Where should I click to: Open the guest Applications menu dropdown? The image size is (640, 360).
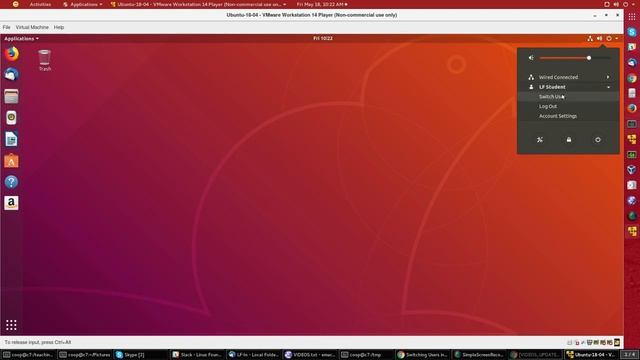pyautogui.click(x=21, y=38)
